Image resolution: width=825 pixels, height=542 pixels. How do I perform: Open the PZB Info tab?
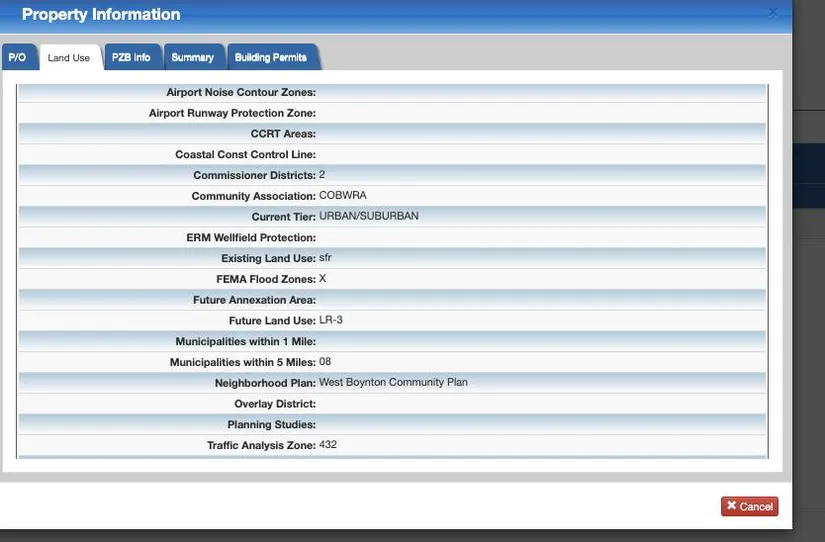131,58
